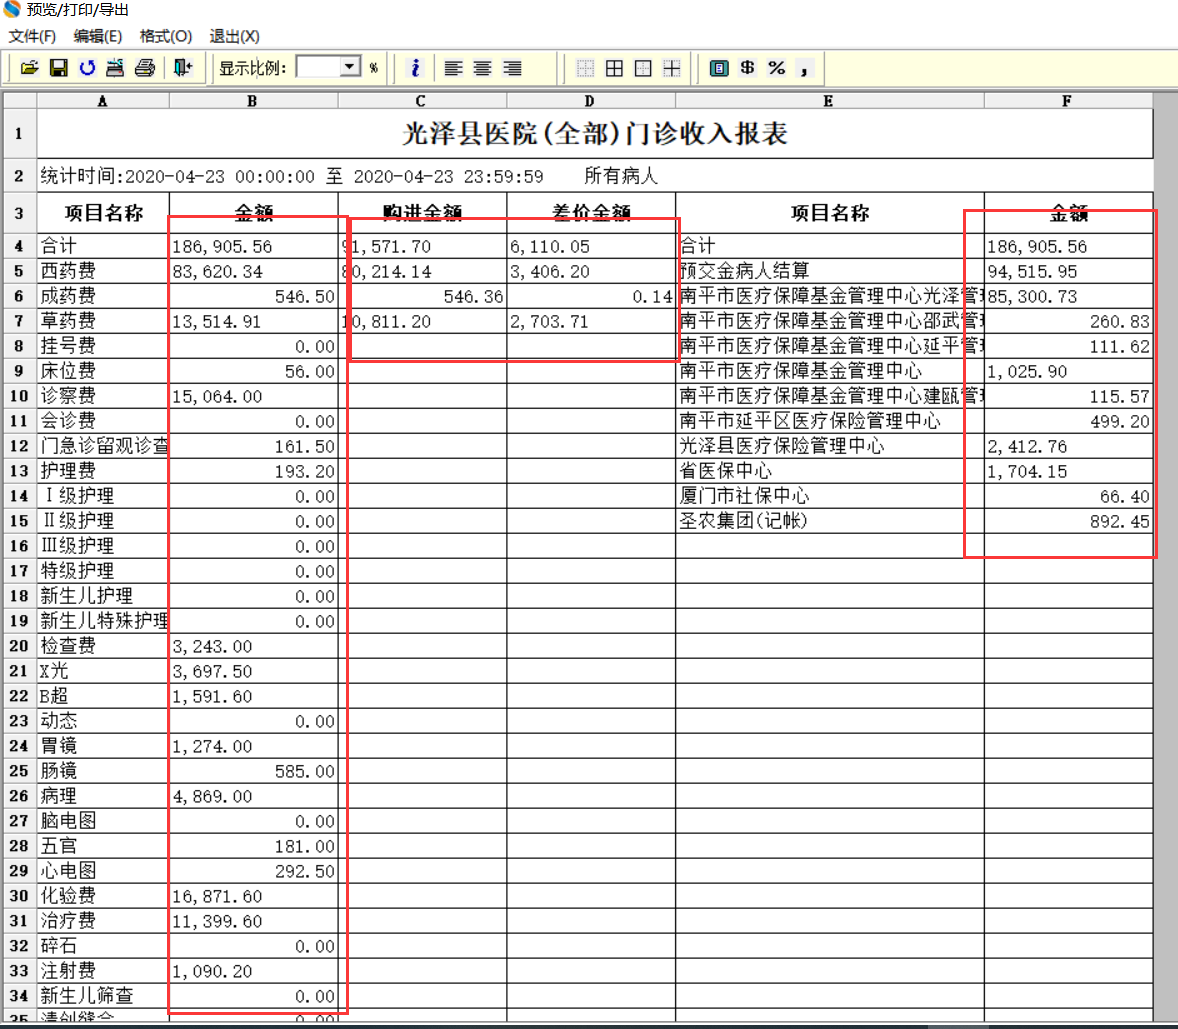The height and width of the screenshot is (1029, 1178).
Task: Click inside the 显示比例 input box
Action: point(319,67)
